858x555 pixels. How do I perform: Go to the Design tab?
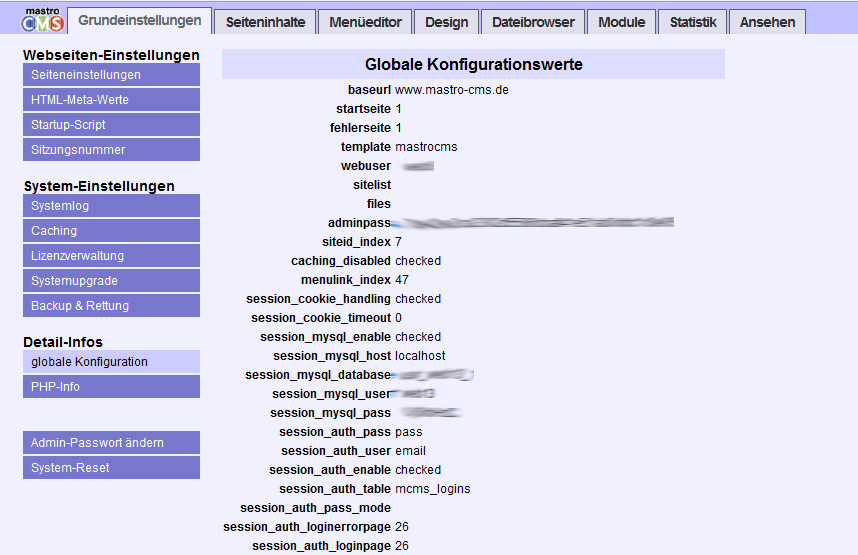pos(447,22)
